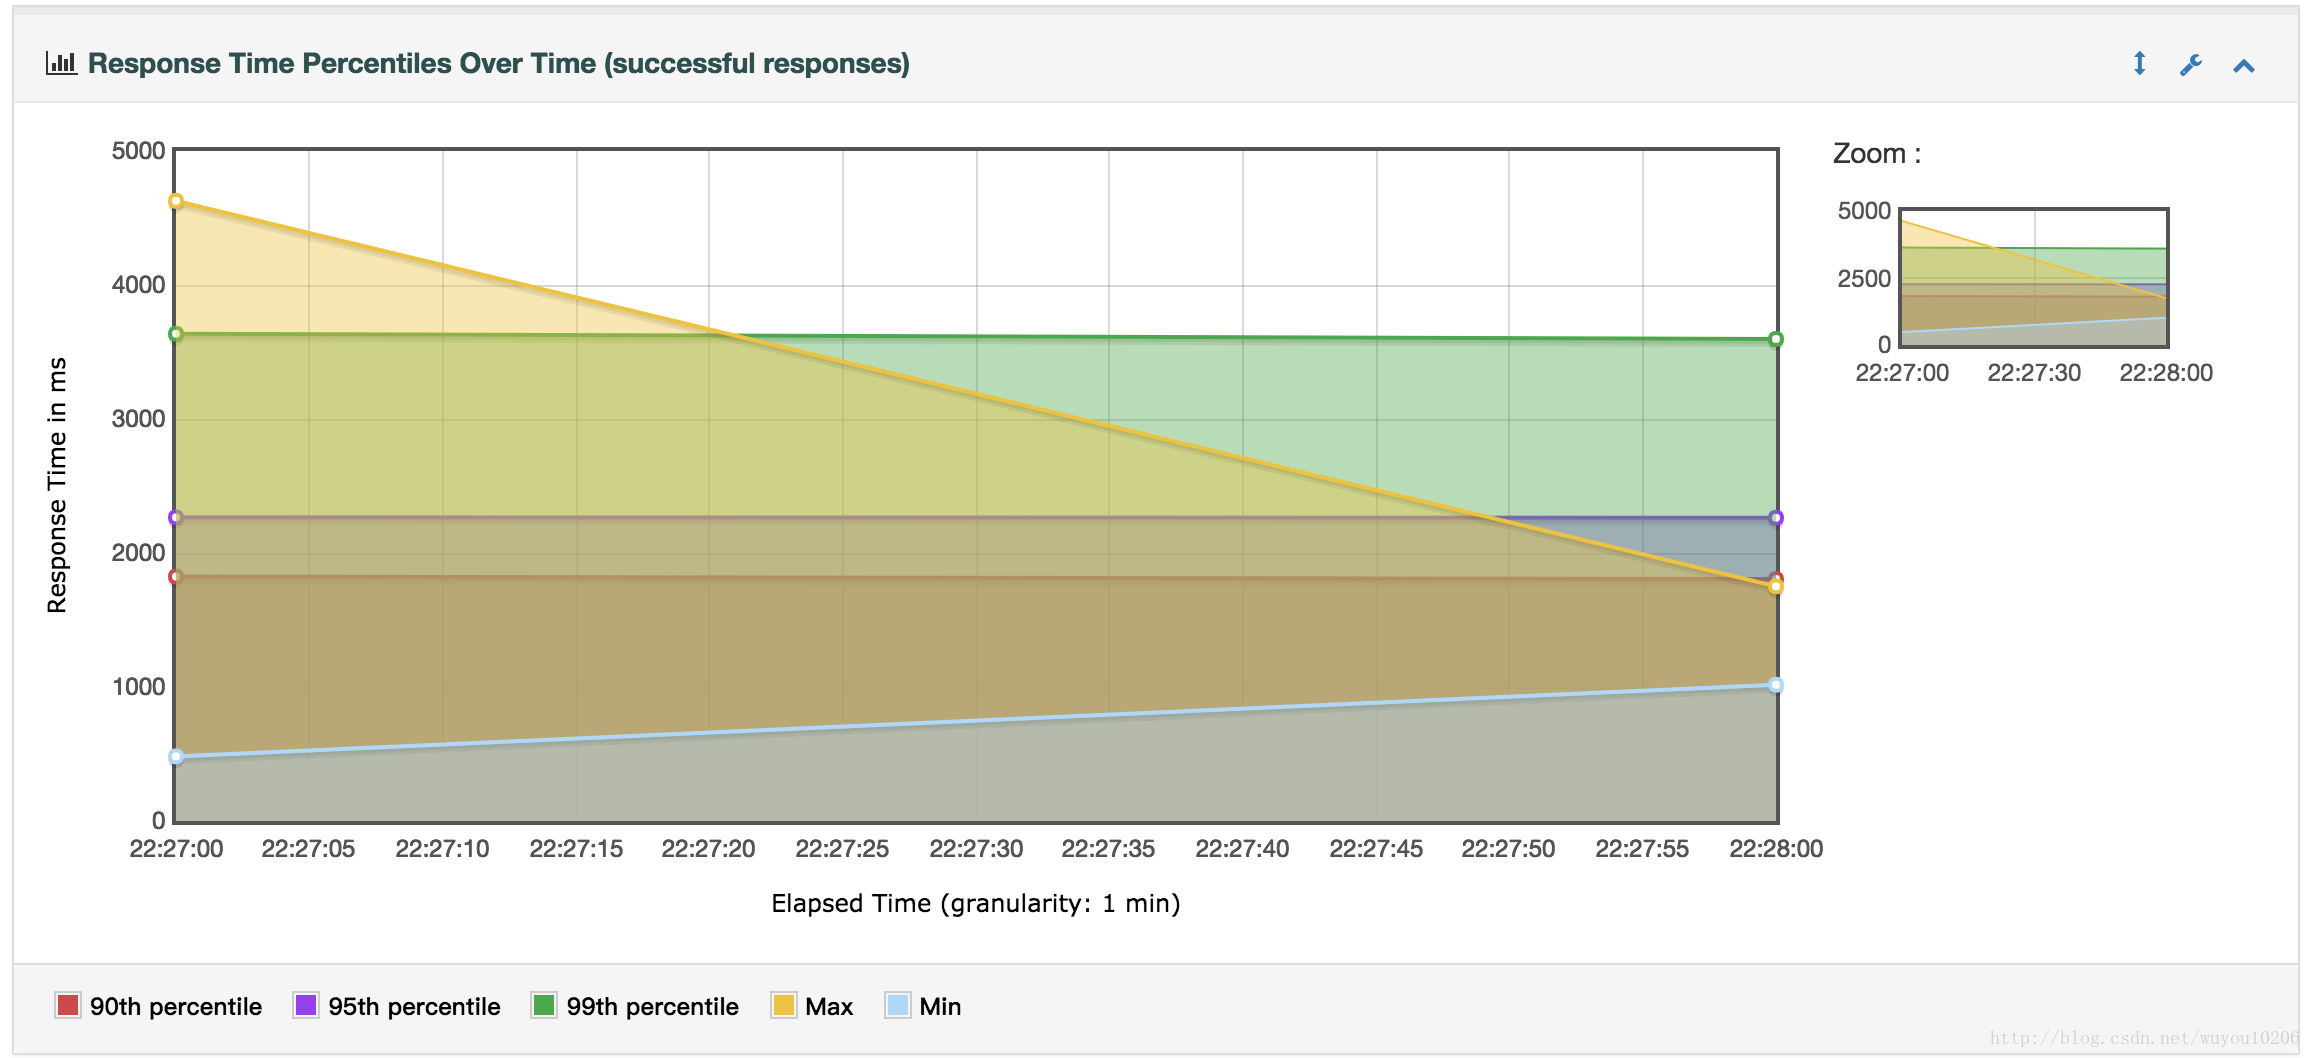Open the wrench settings icon

(x=2191, y=65)
